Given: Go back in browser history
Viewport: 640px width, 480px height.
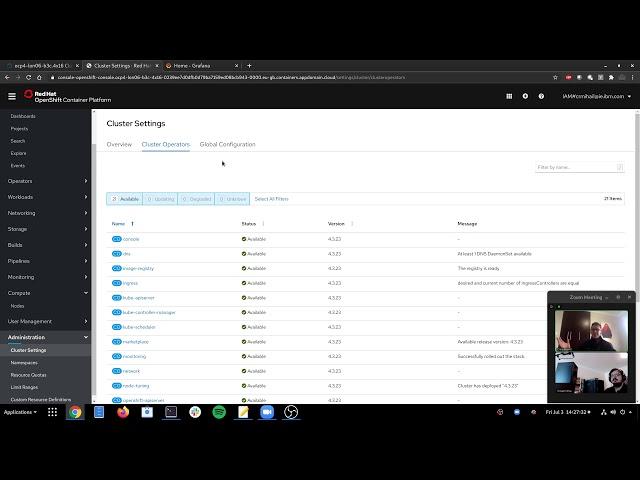Looking at the screenshot, I should (x=7, y=77).
